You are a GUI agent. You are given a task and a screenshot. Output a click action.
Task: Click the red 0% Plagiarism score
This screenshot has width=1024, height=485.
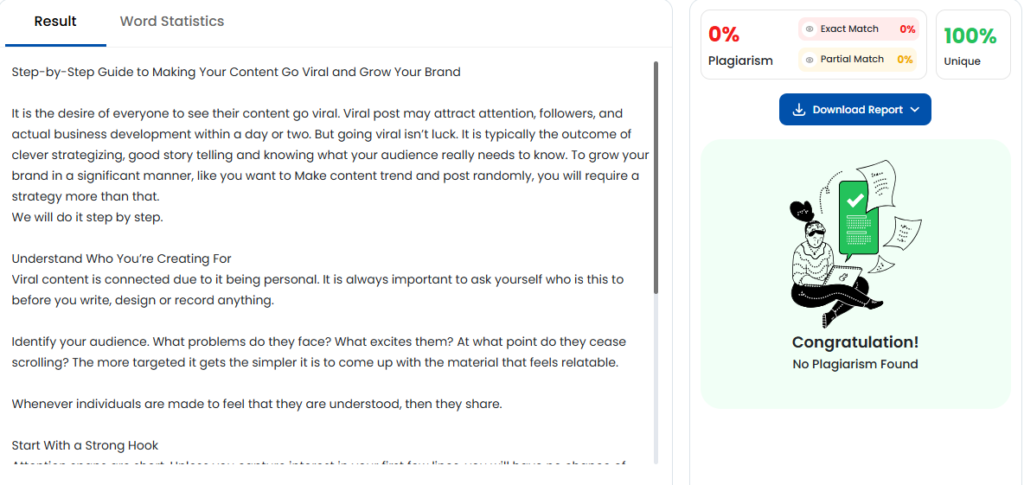click(x=724, y=35)
